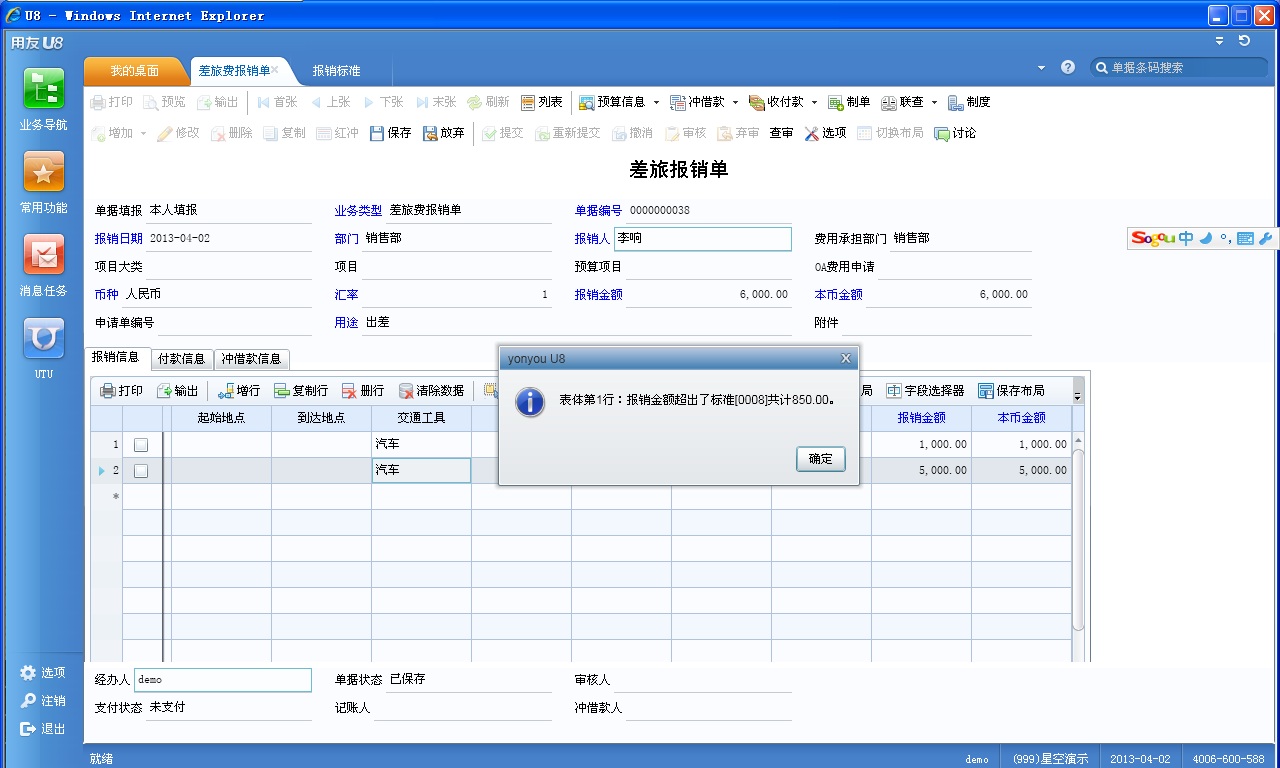Tick the checkbox in grid row 1
Screen dimensions: 1280x768
[x=141, y=445]
